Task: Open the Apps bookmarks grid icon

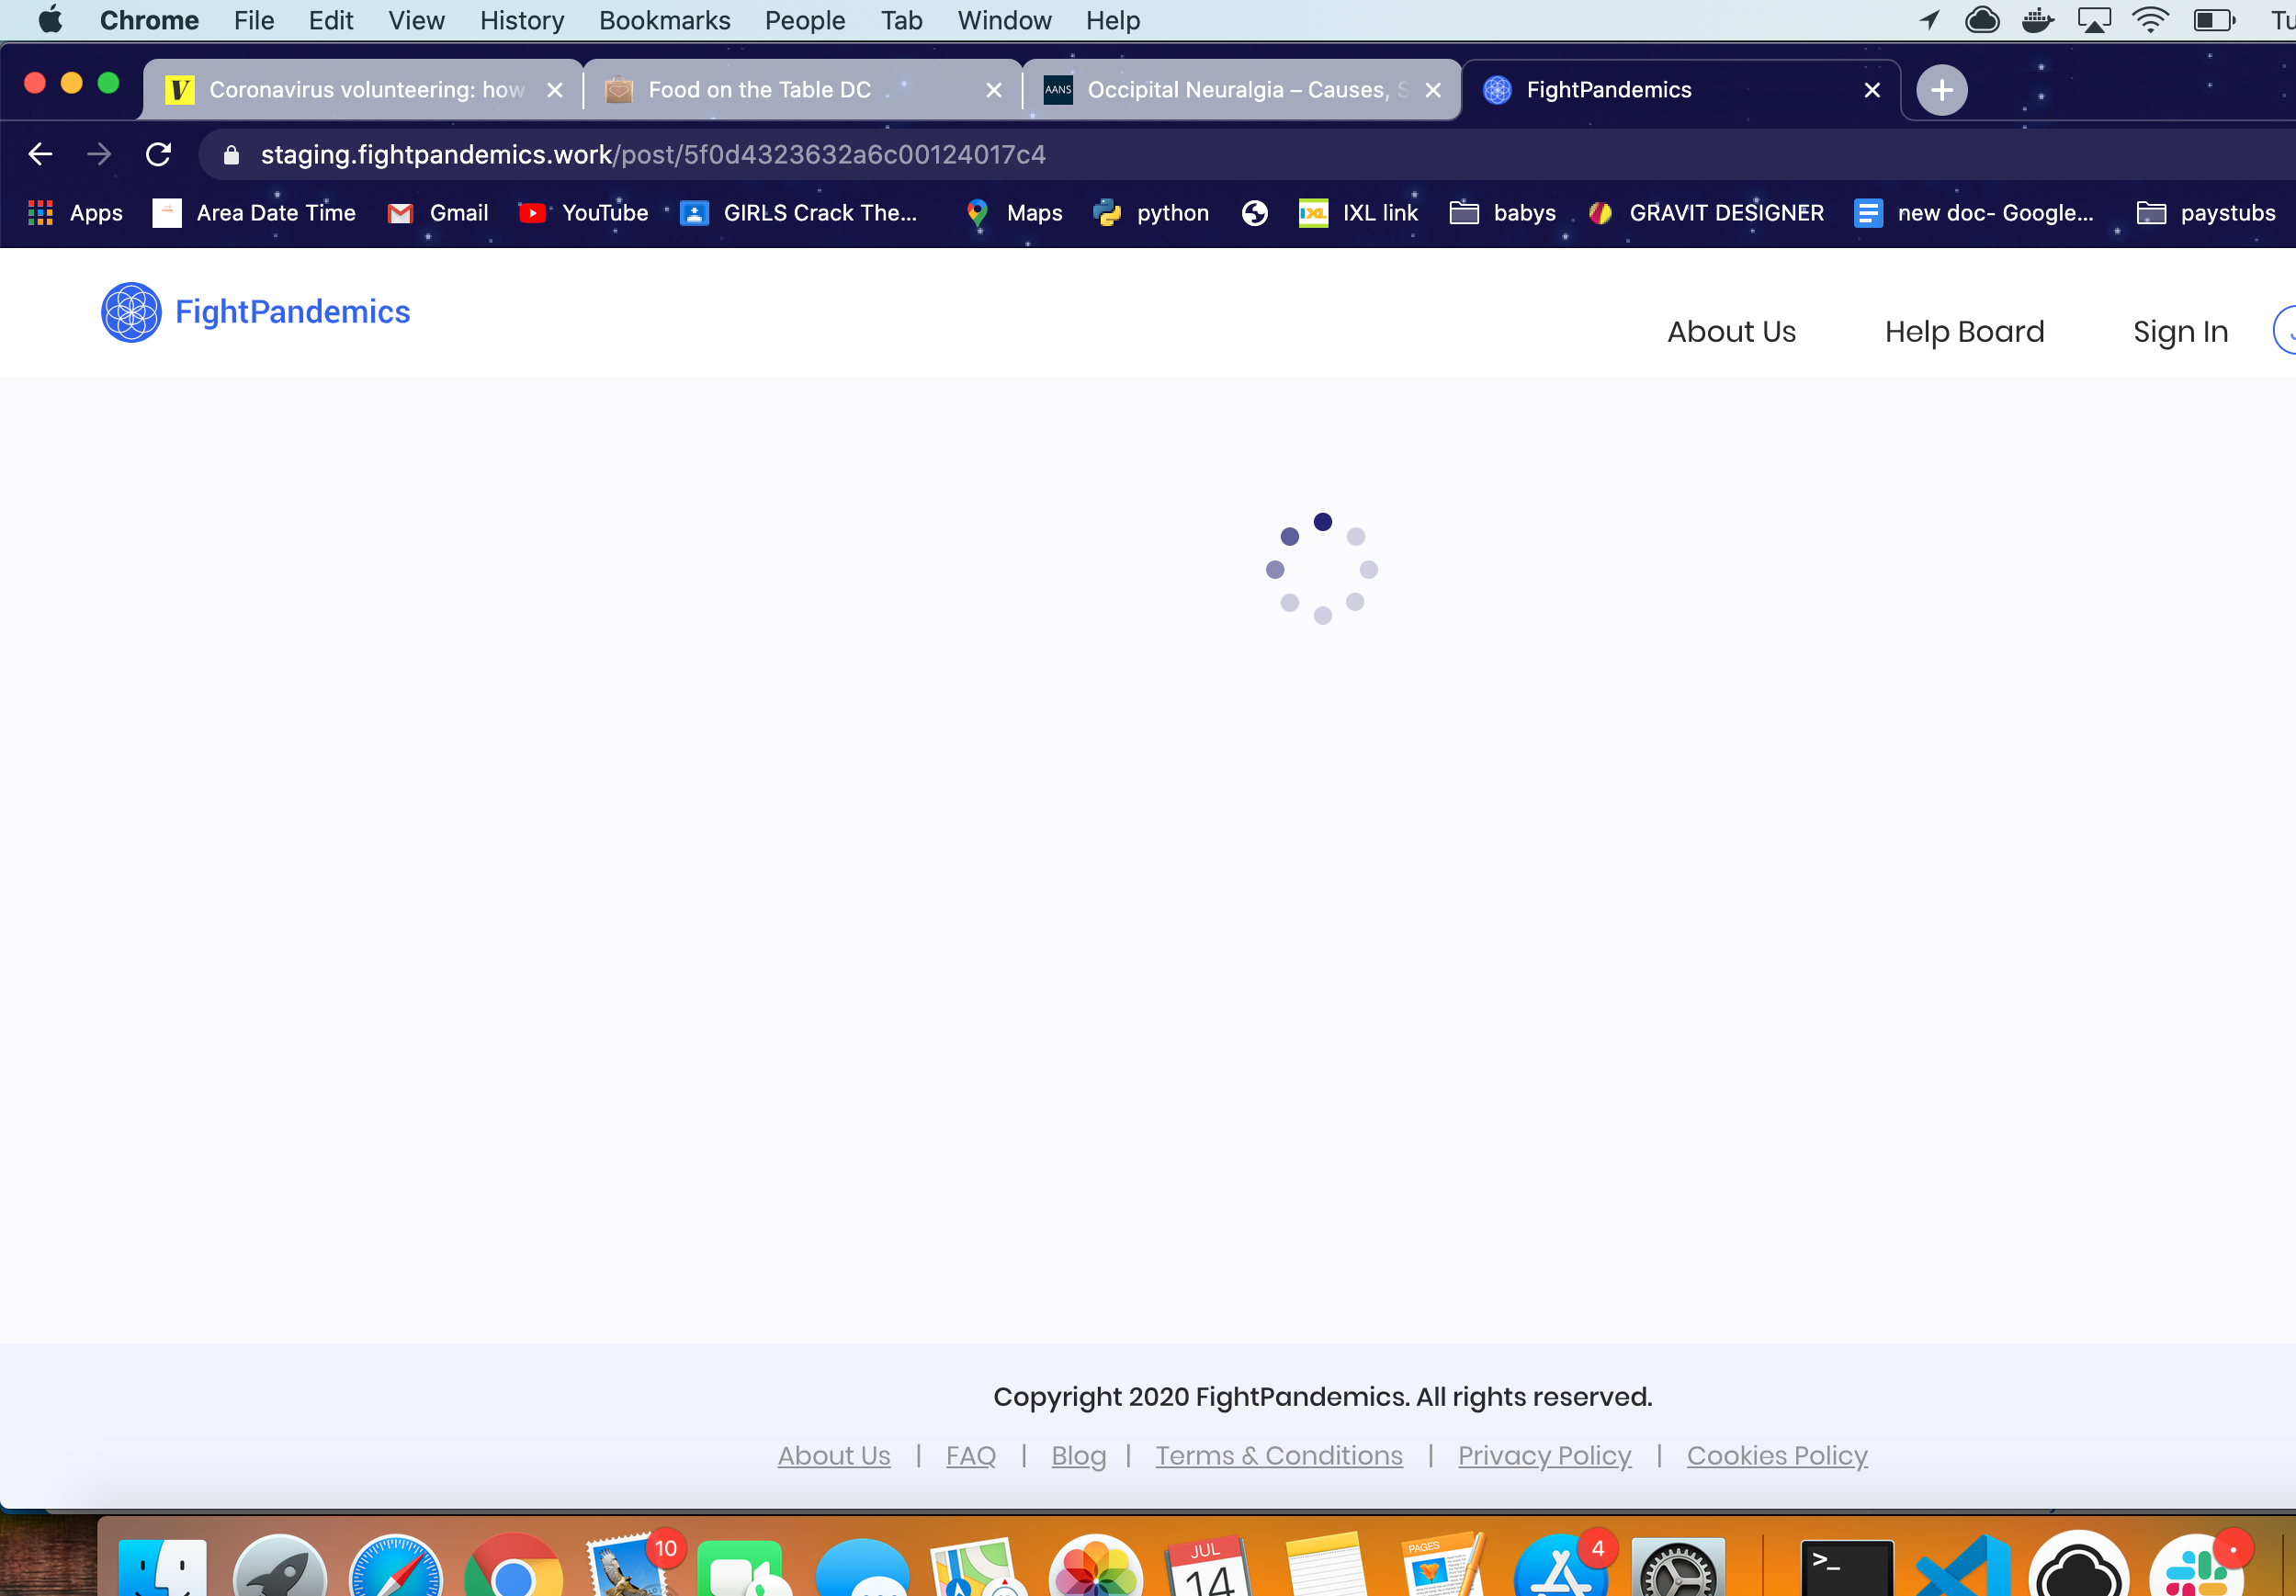Action: 40,213
